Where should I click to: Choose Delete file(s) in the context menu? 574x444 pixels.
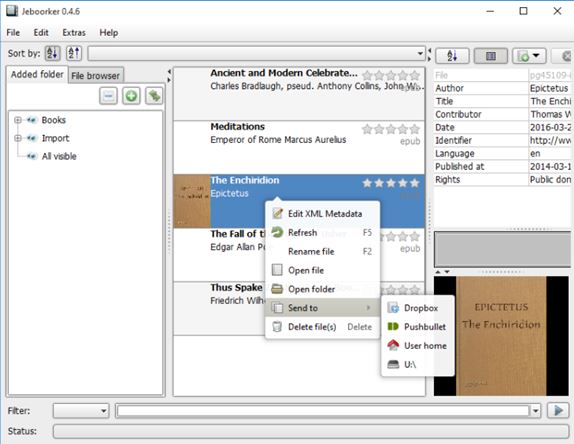[322, 327]
